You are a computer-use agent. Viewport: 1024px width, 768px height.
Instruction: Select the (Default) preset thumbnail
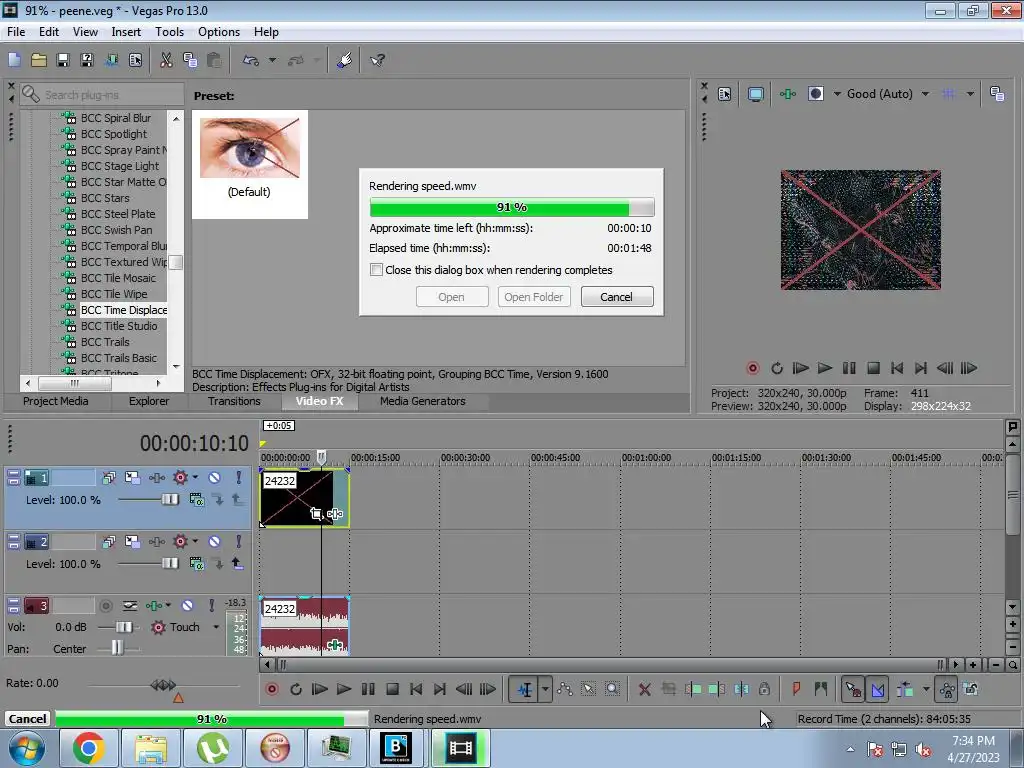coord(249,164)
